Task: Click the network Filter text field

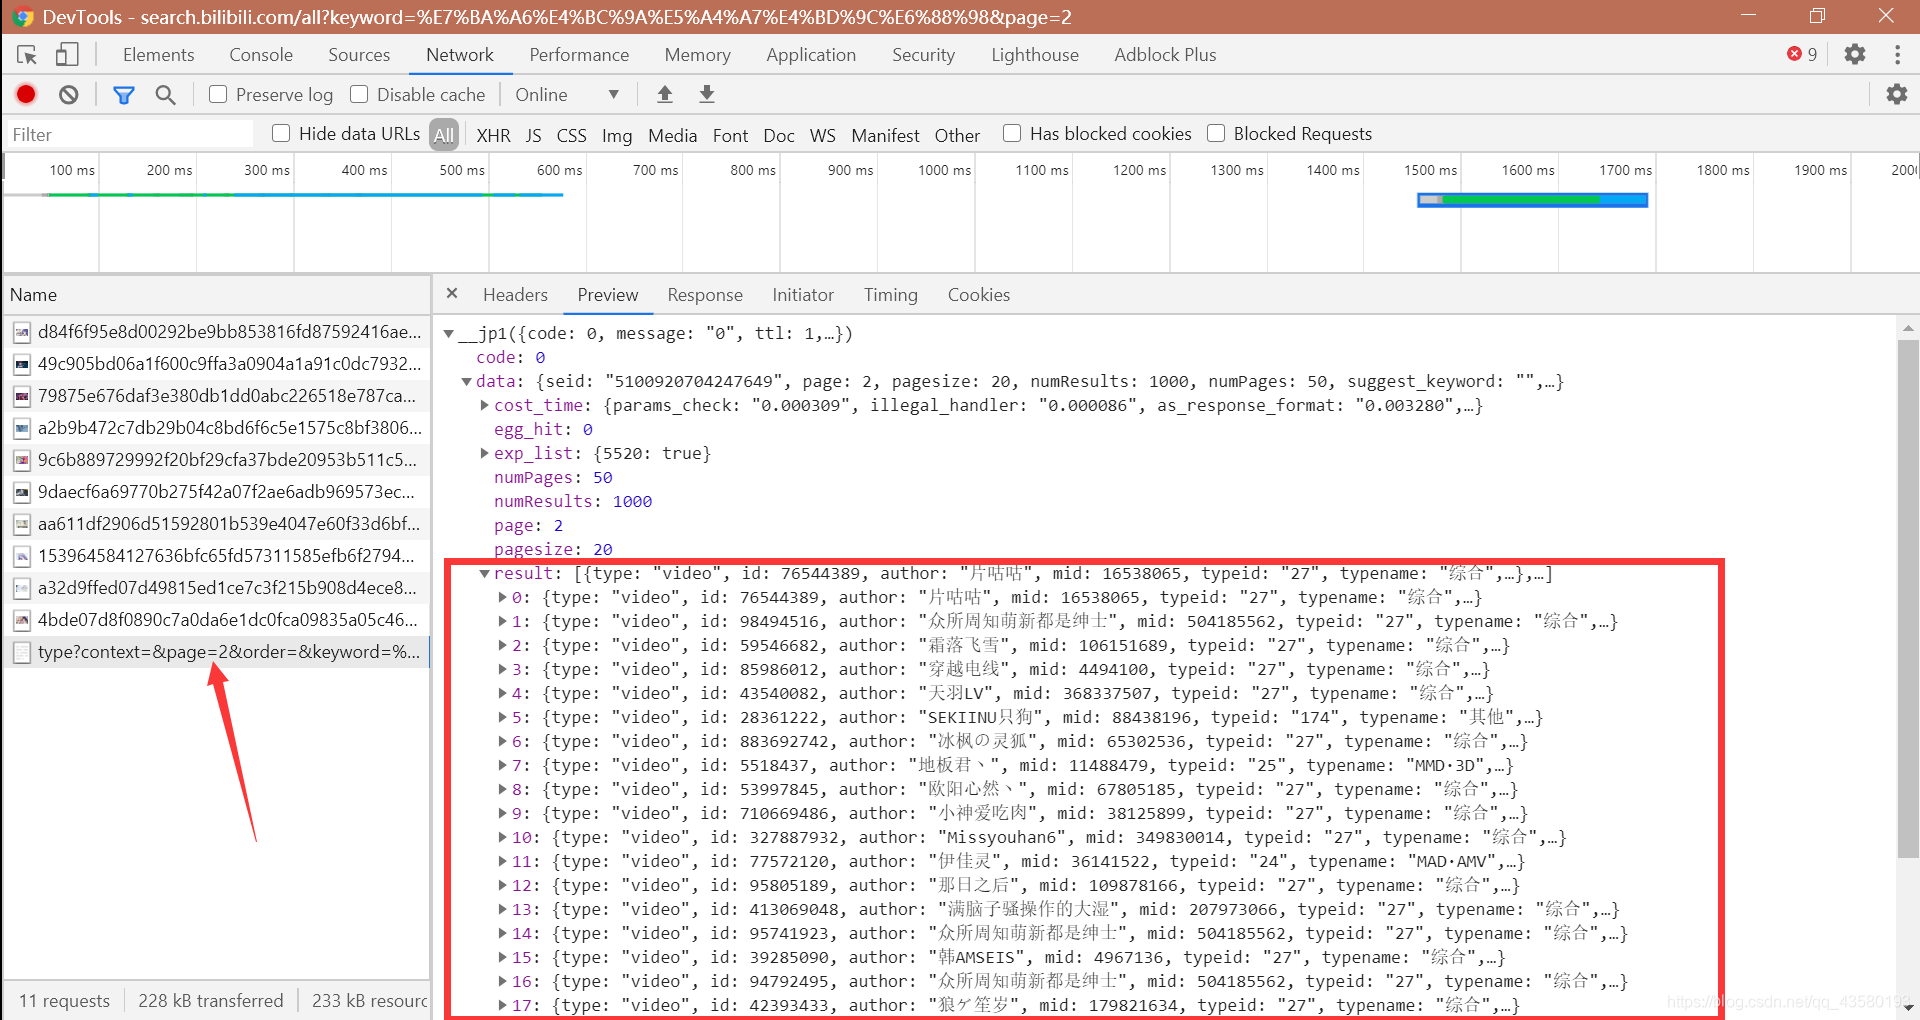Action: [130, 134]
